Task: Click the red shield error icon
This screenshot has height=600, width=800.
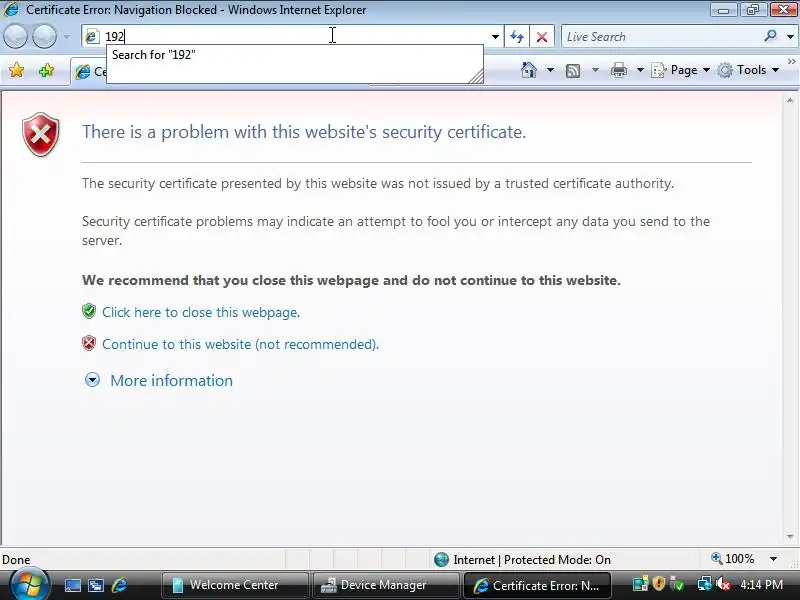Action: tap(41, 135)
